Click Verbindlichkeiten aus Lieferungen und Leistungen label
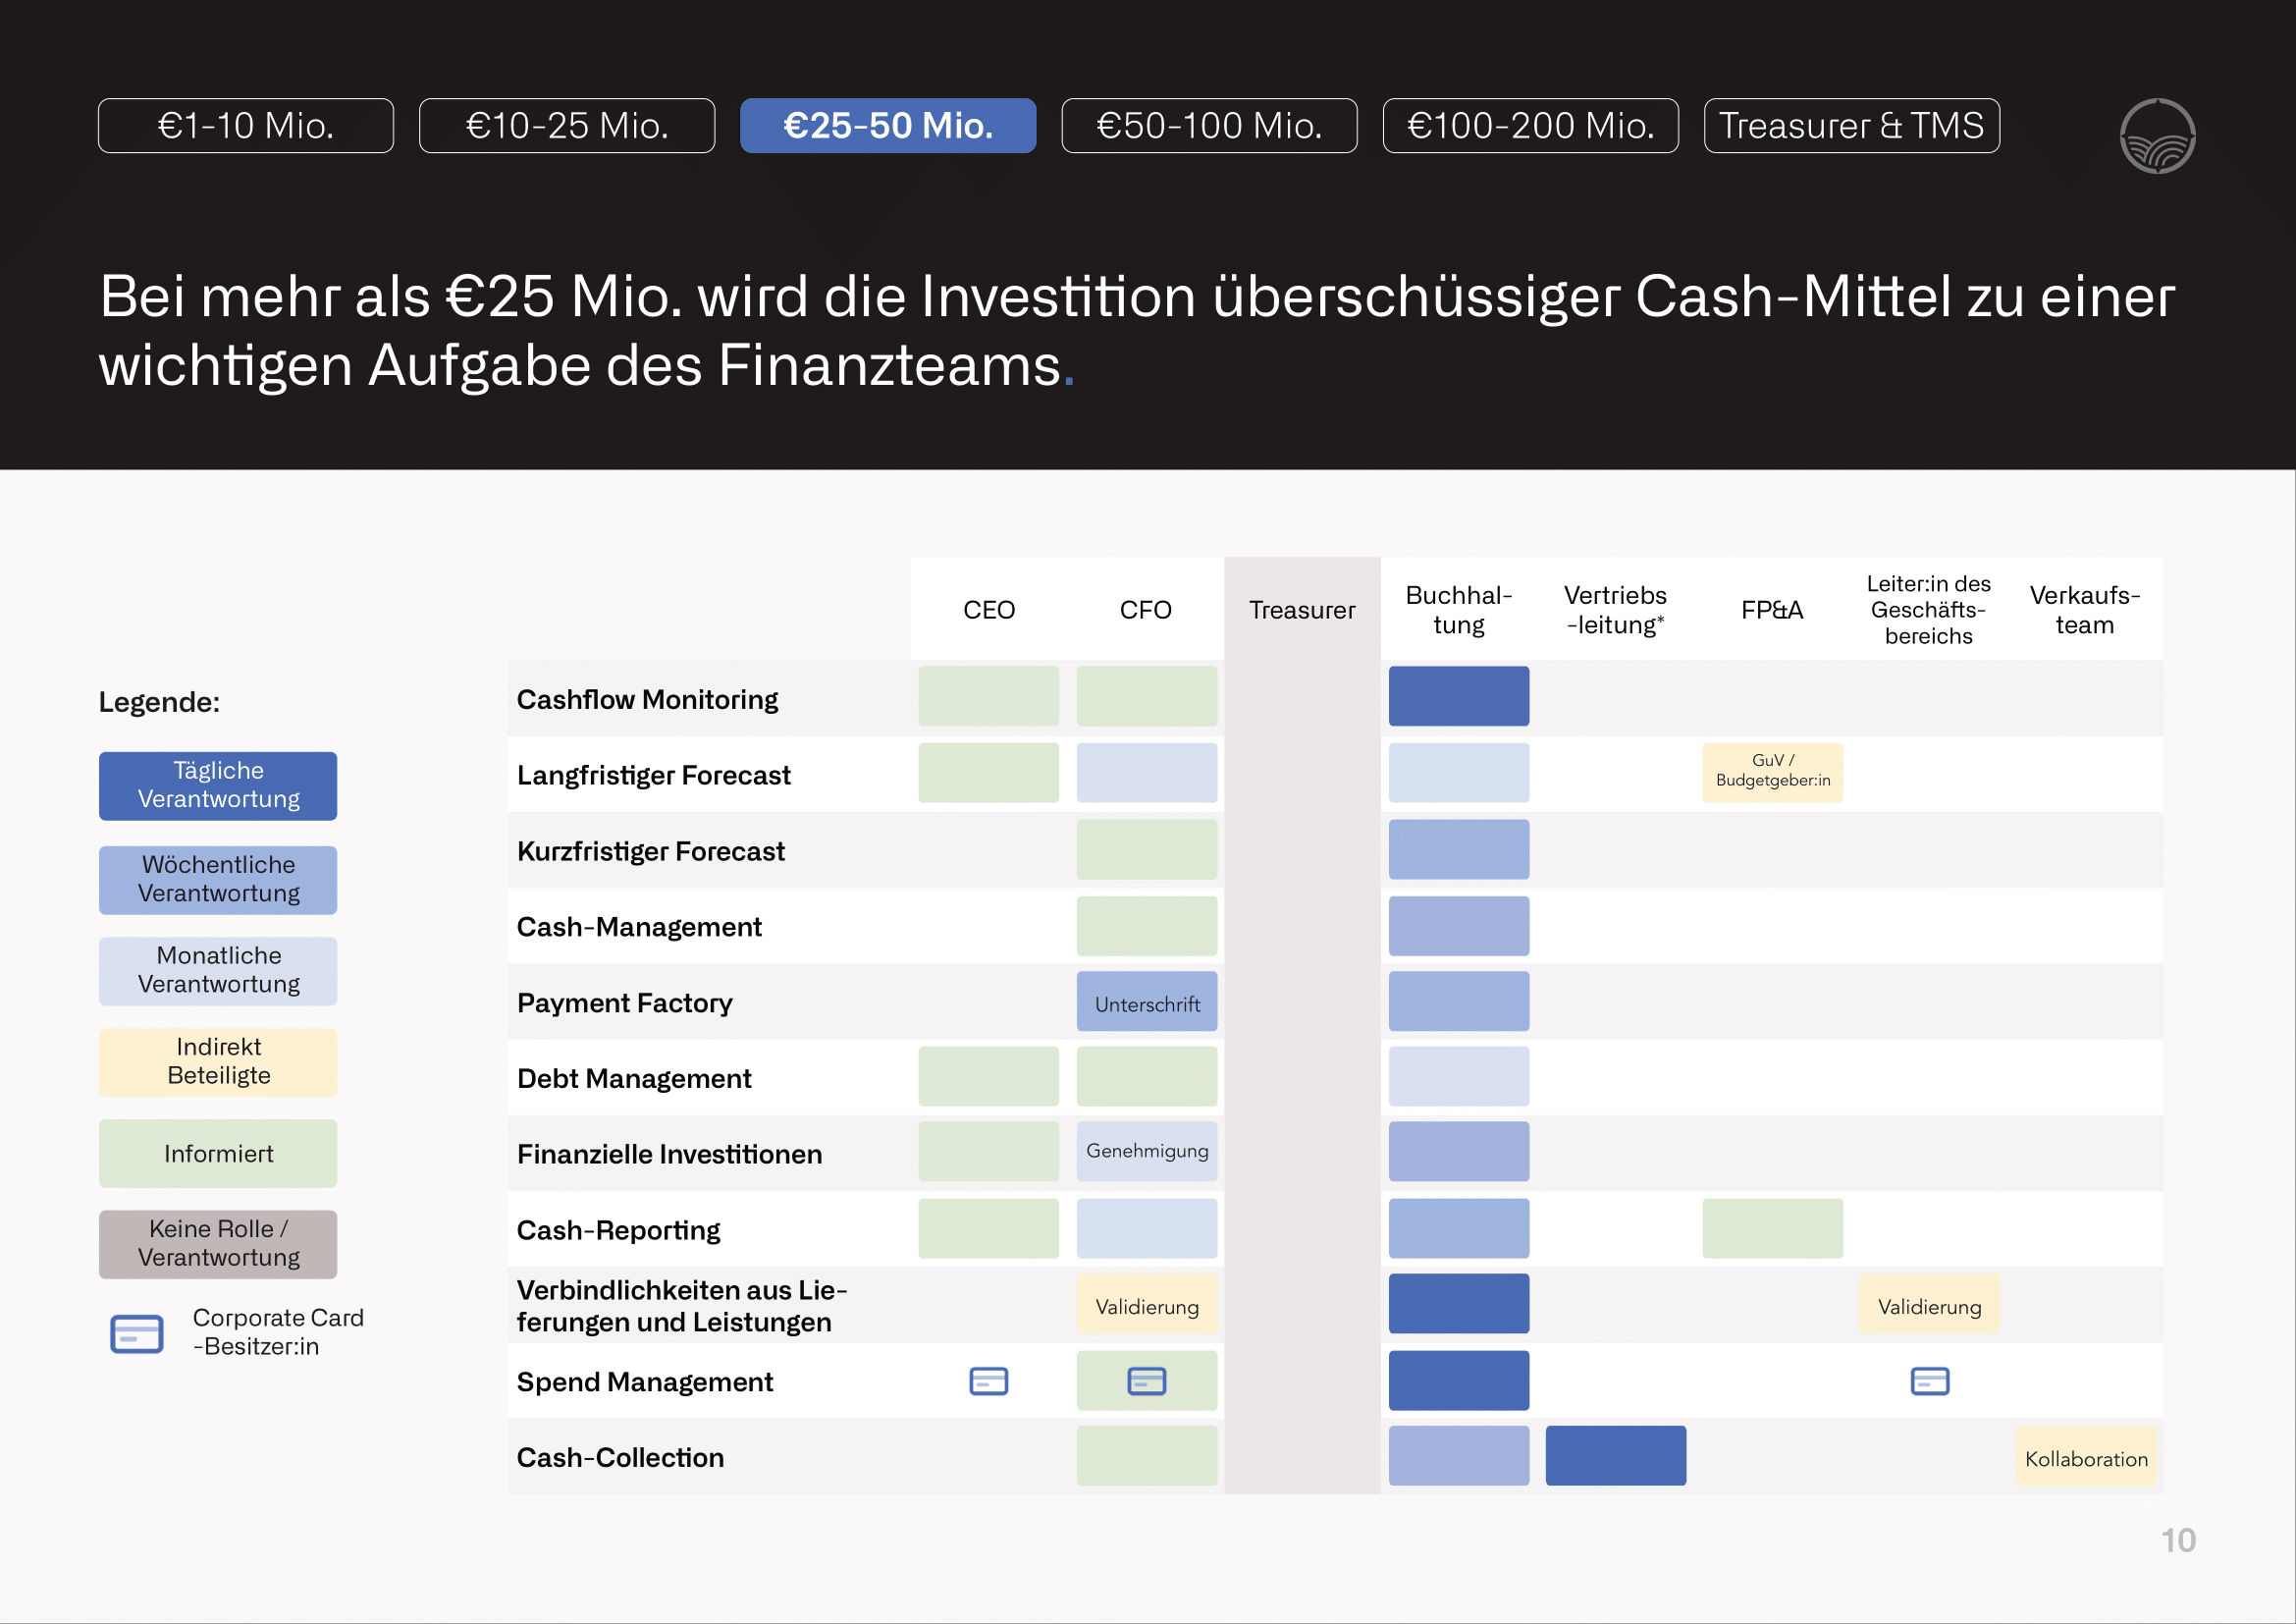The width and height of the screenshot is (2296, 1624). pos(682,1306)
